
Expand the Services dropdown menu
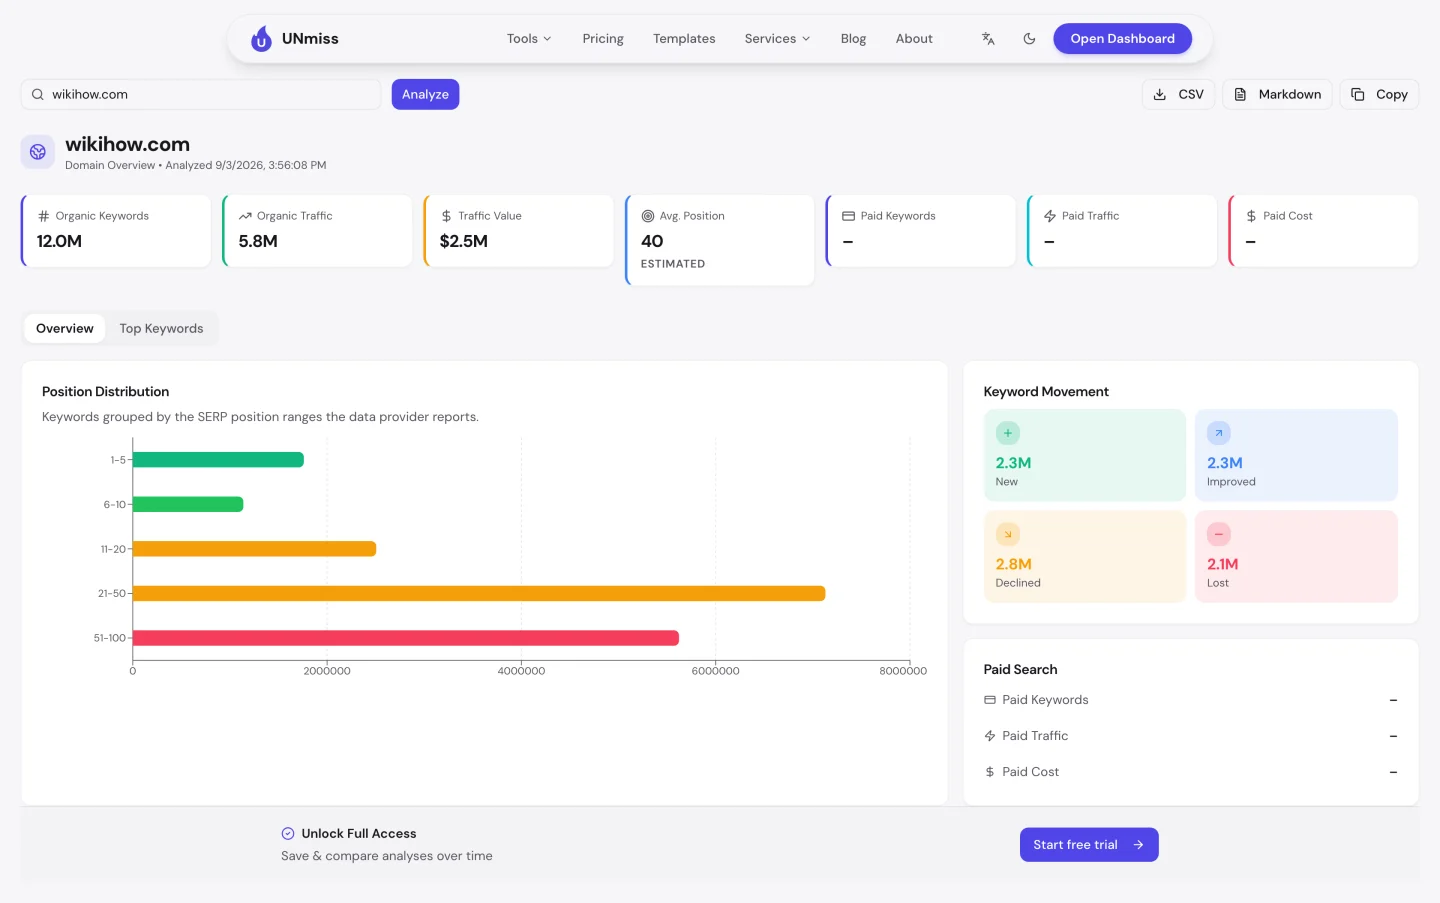tap(777, 39)
